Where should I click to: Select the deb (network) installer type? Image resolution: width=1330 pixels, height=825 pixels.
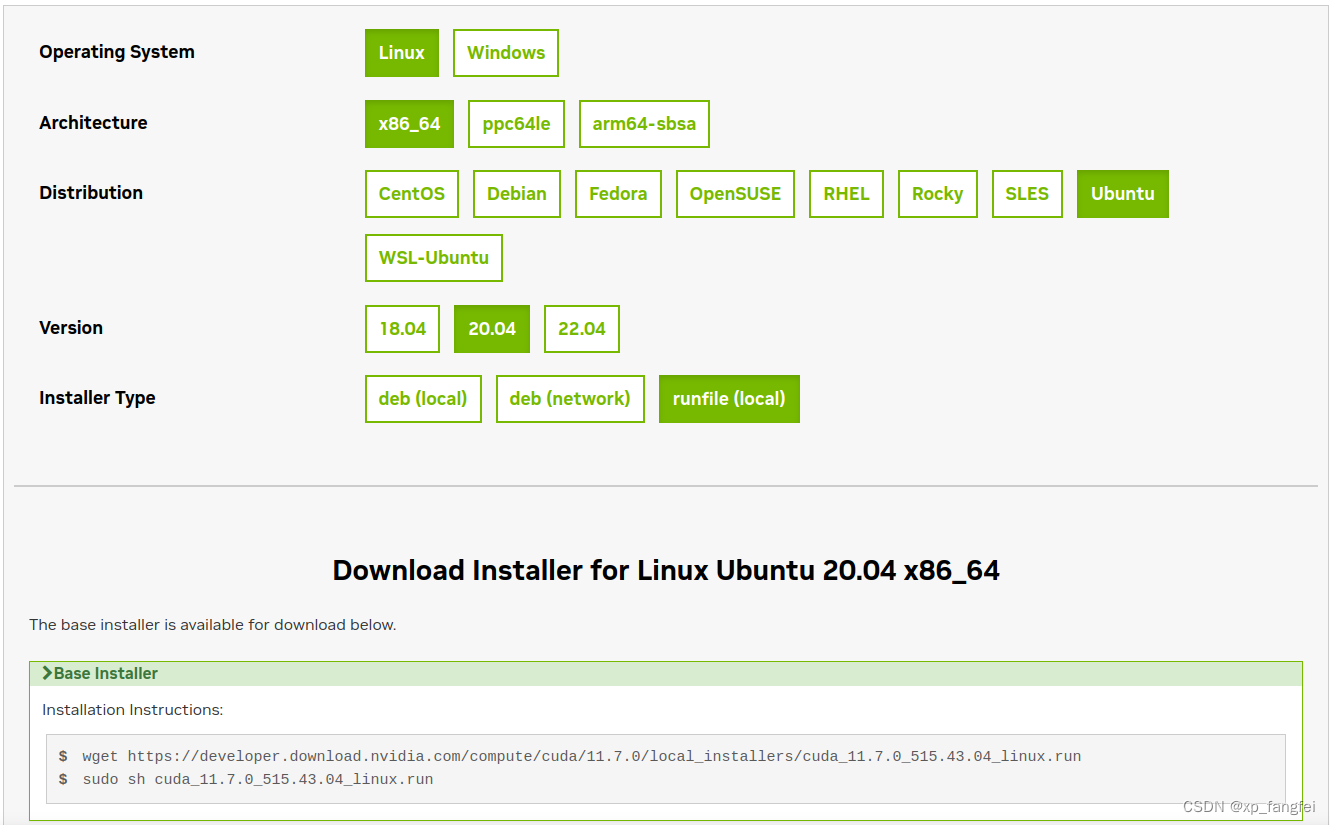pyautogui.click(x=570, y=398)
